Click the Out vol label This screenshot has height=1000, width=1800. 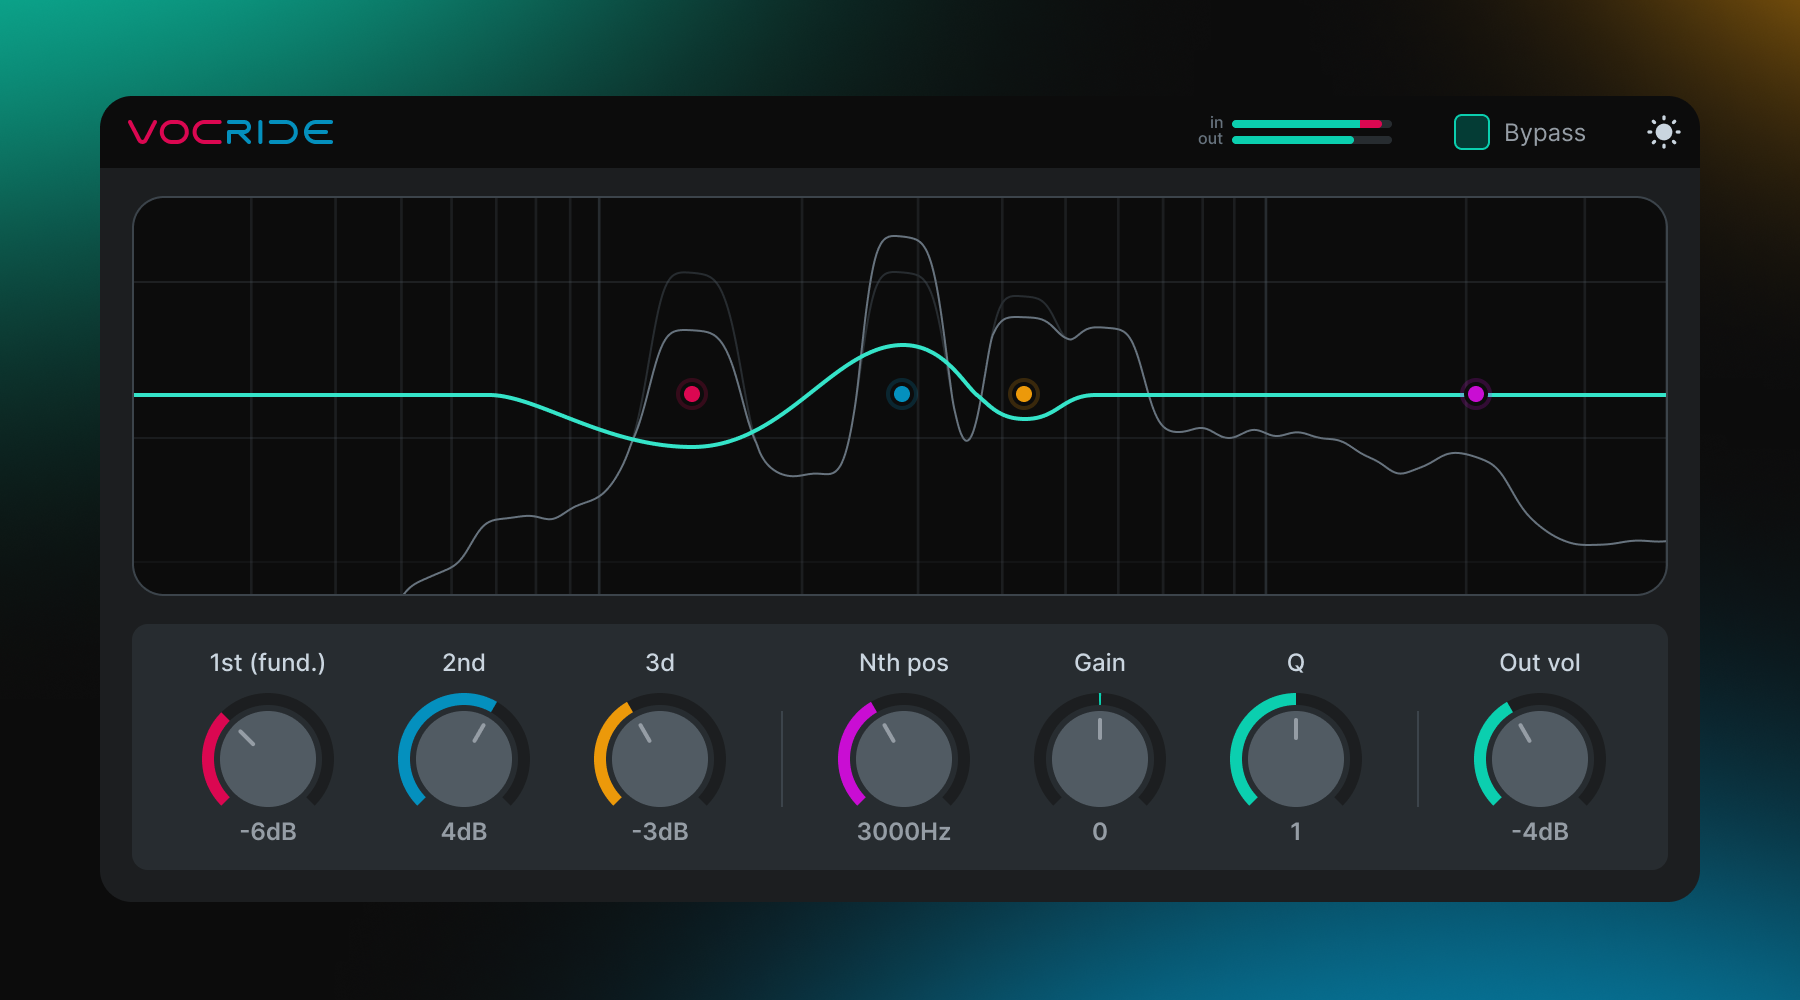[1540, 663]
